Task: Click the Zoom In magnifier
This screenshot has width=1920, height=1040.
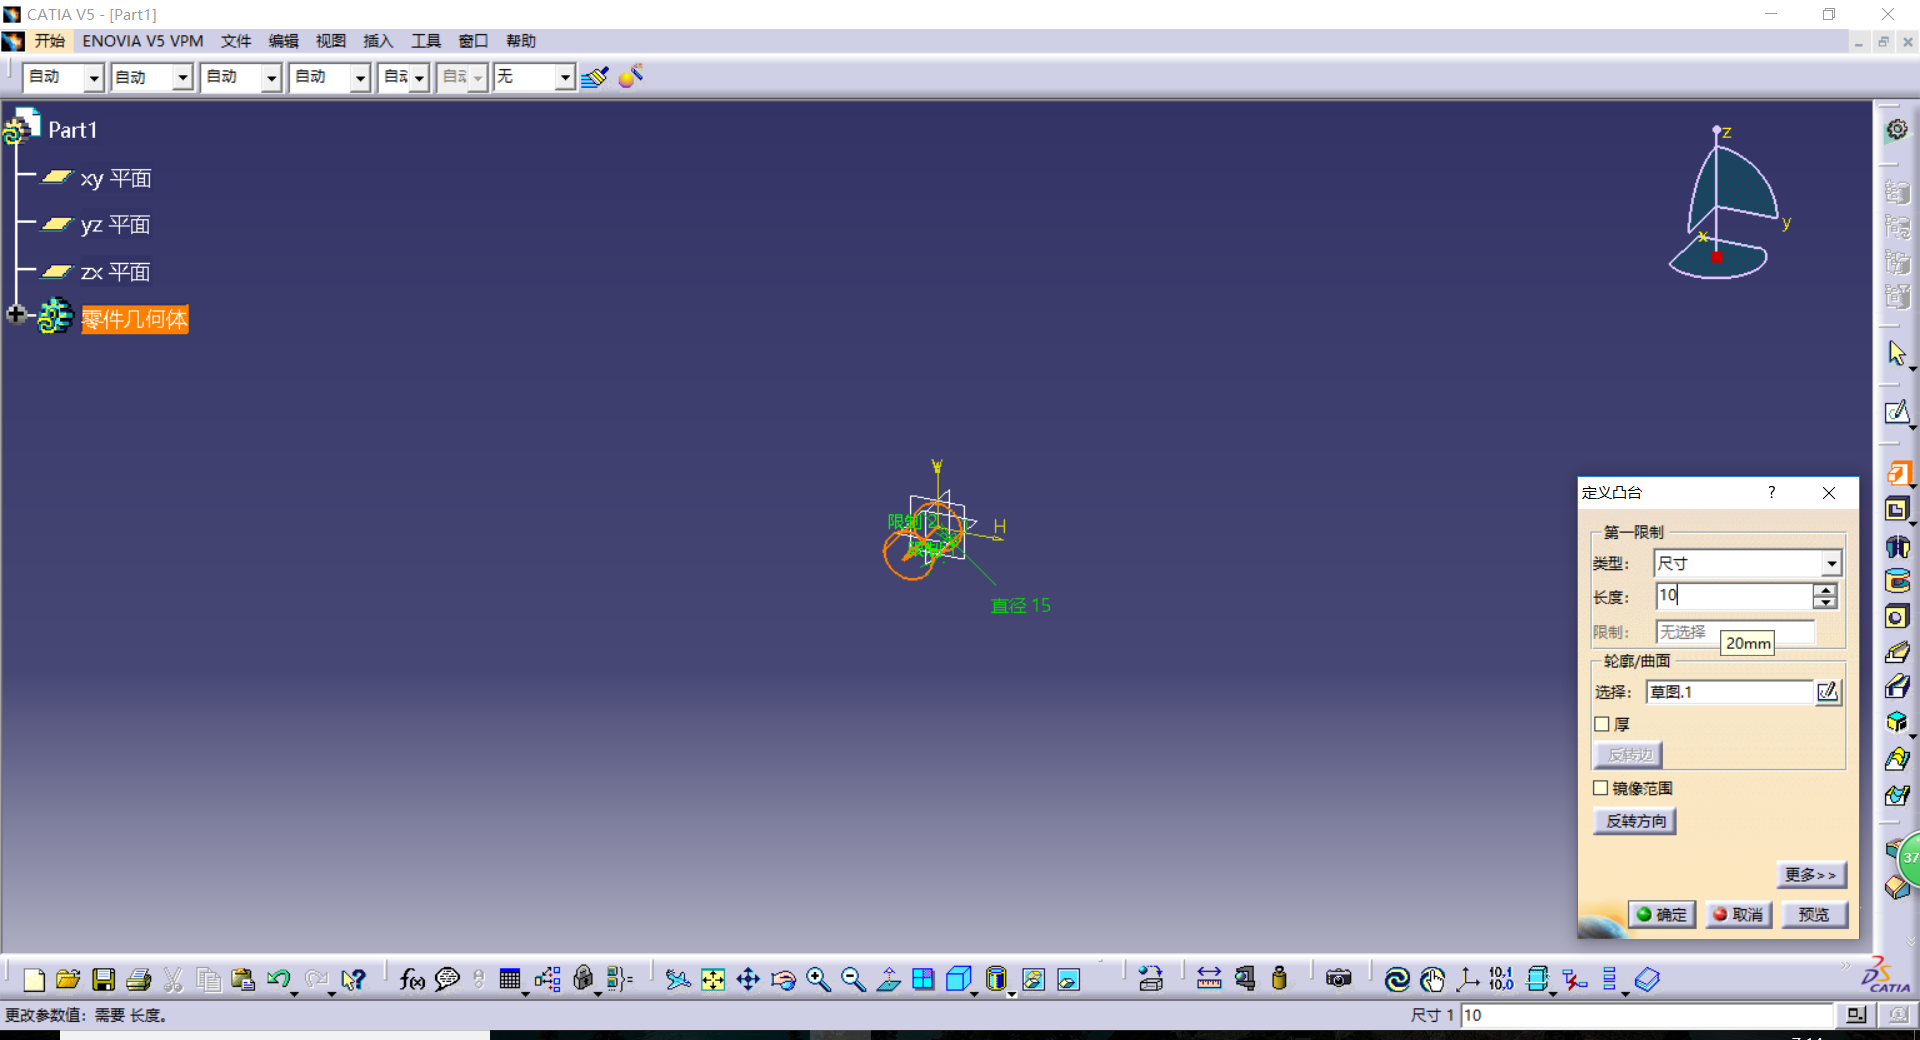Action: [x=818, y=980]
